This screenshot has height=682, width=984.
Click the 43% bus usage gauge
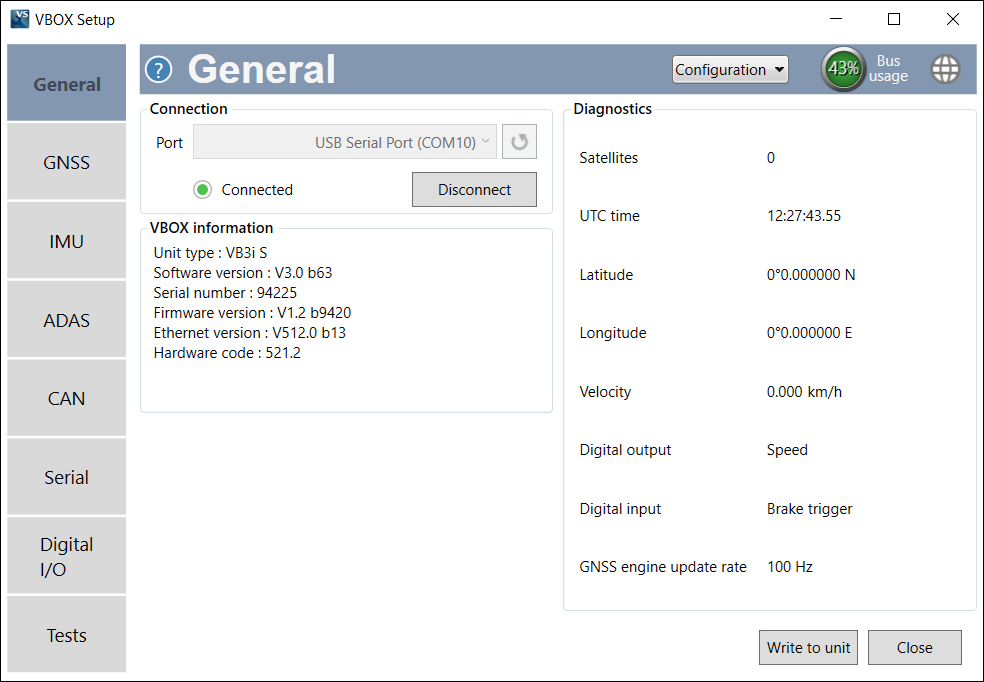click(843, 68)
